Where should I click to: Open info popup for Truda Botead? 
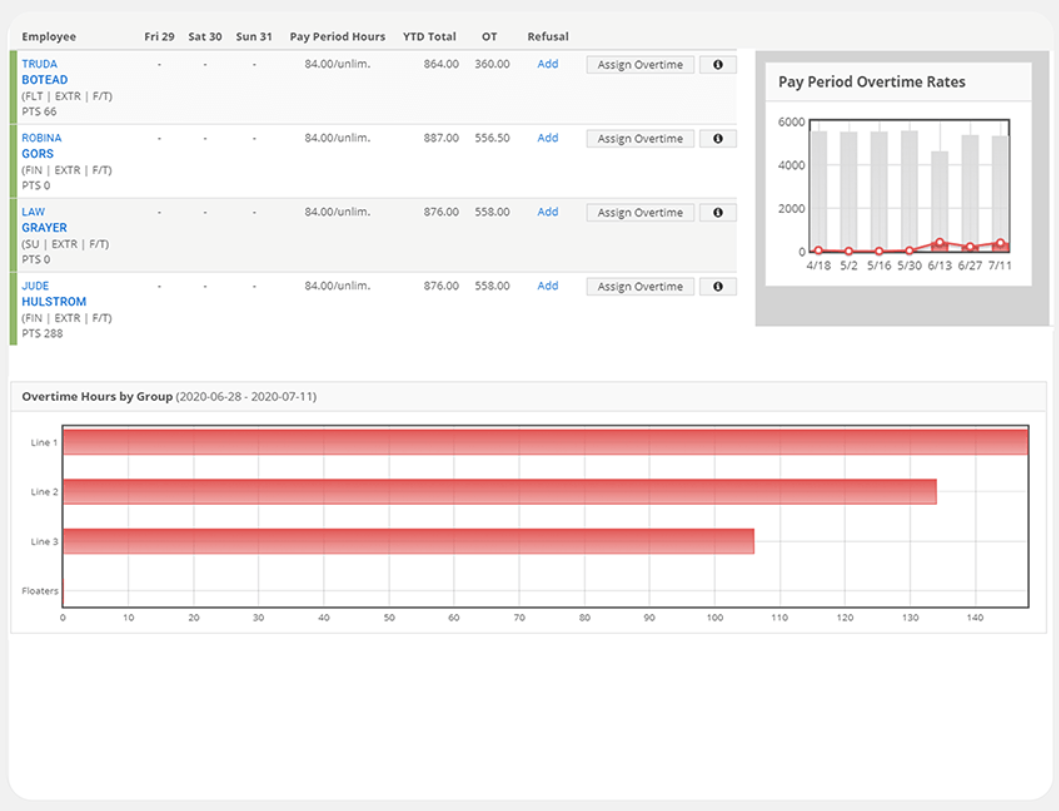click(x=718, y=64)
